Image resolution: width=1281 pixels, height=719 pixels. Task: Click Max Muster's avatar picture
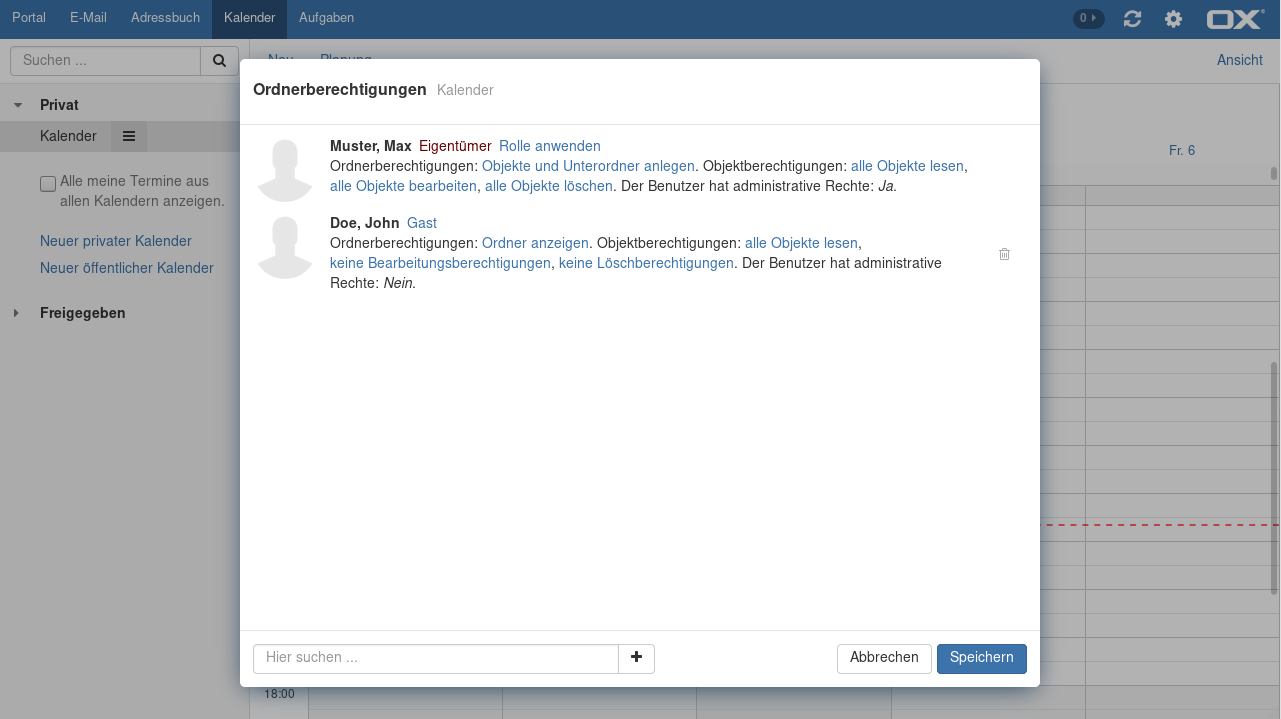click(285, 170)
